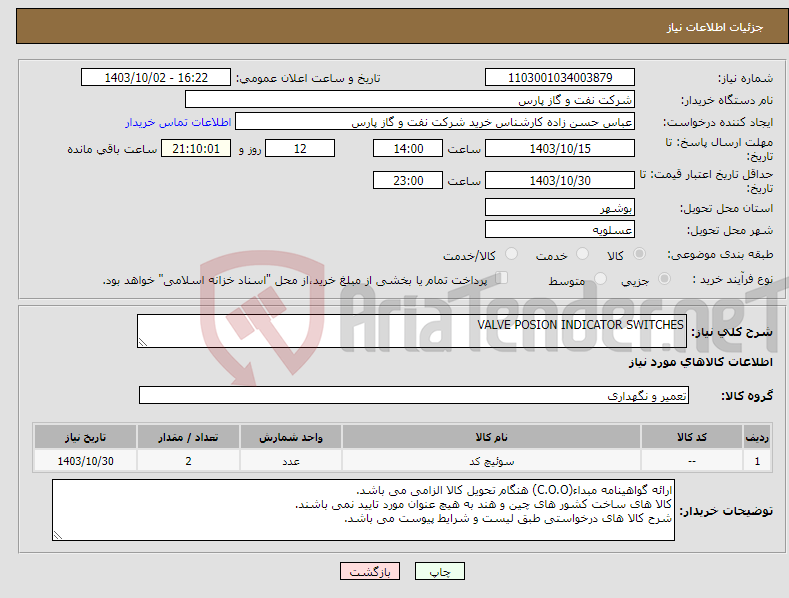
Task: Click تعداد / مقدار column header
Action: click(188, 437)
